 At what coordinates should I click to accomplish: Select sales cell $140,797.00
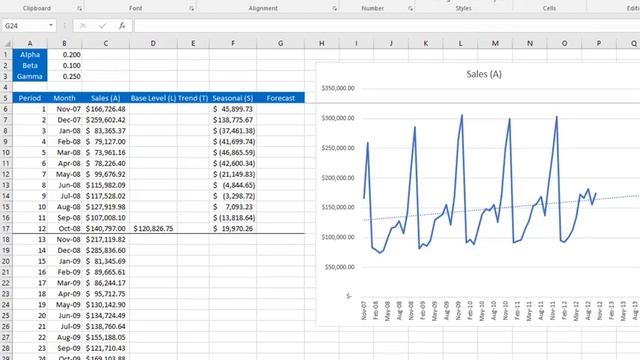(x=106, y=229)
